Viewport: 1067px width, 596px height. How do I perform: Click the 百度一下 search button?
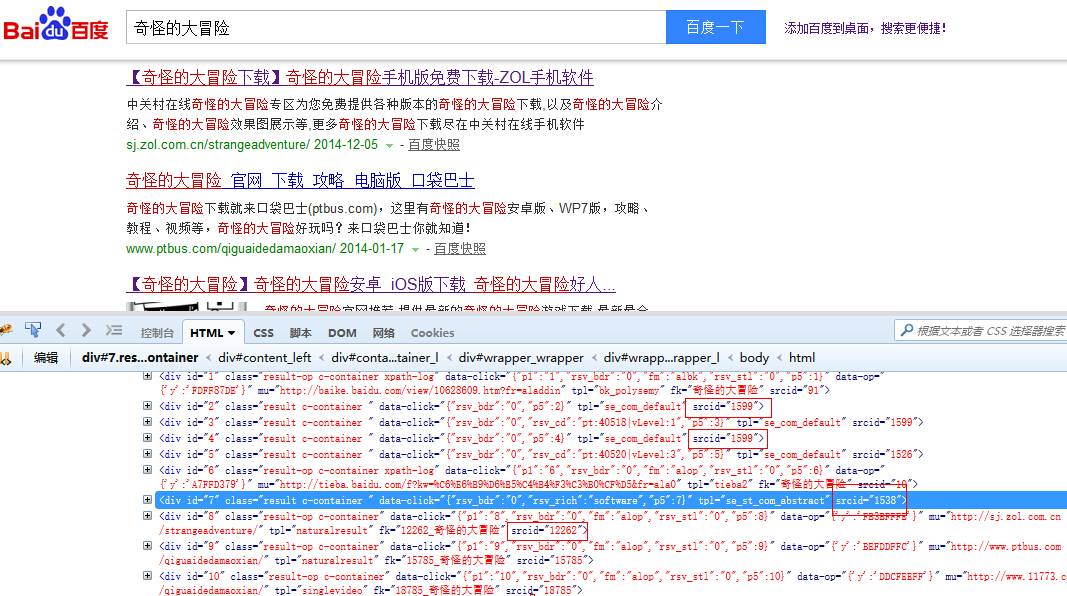(715, 28)
